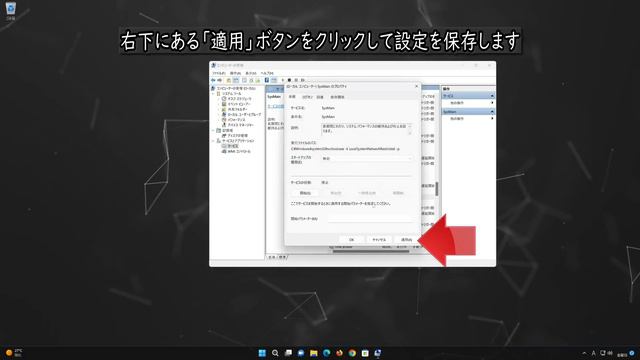The image size is (640, 360).
Task: Open the Recycle Bin desktop icon
Action: (11, 11)
